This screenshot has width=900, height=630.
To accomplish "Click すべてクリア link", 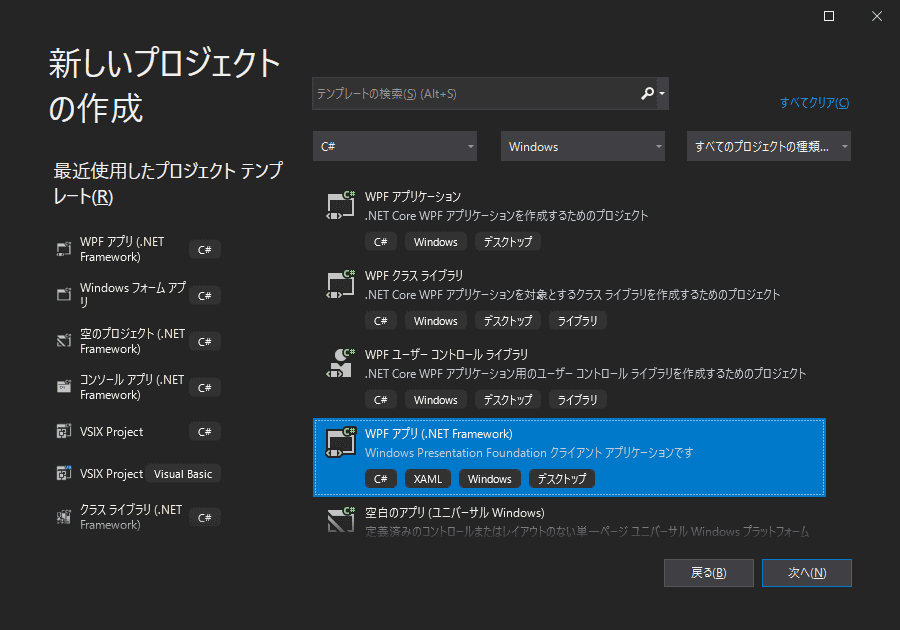I will [x=814, y=103].
